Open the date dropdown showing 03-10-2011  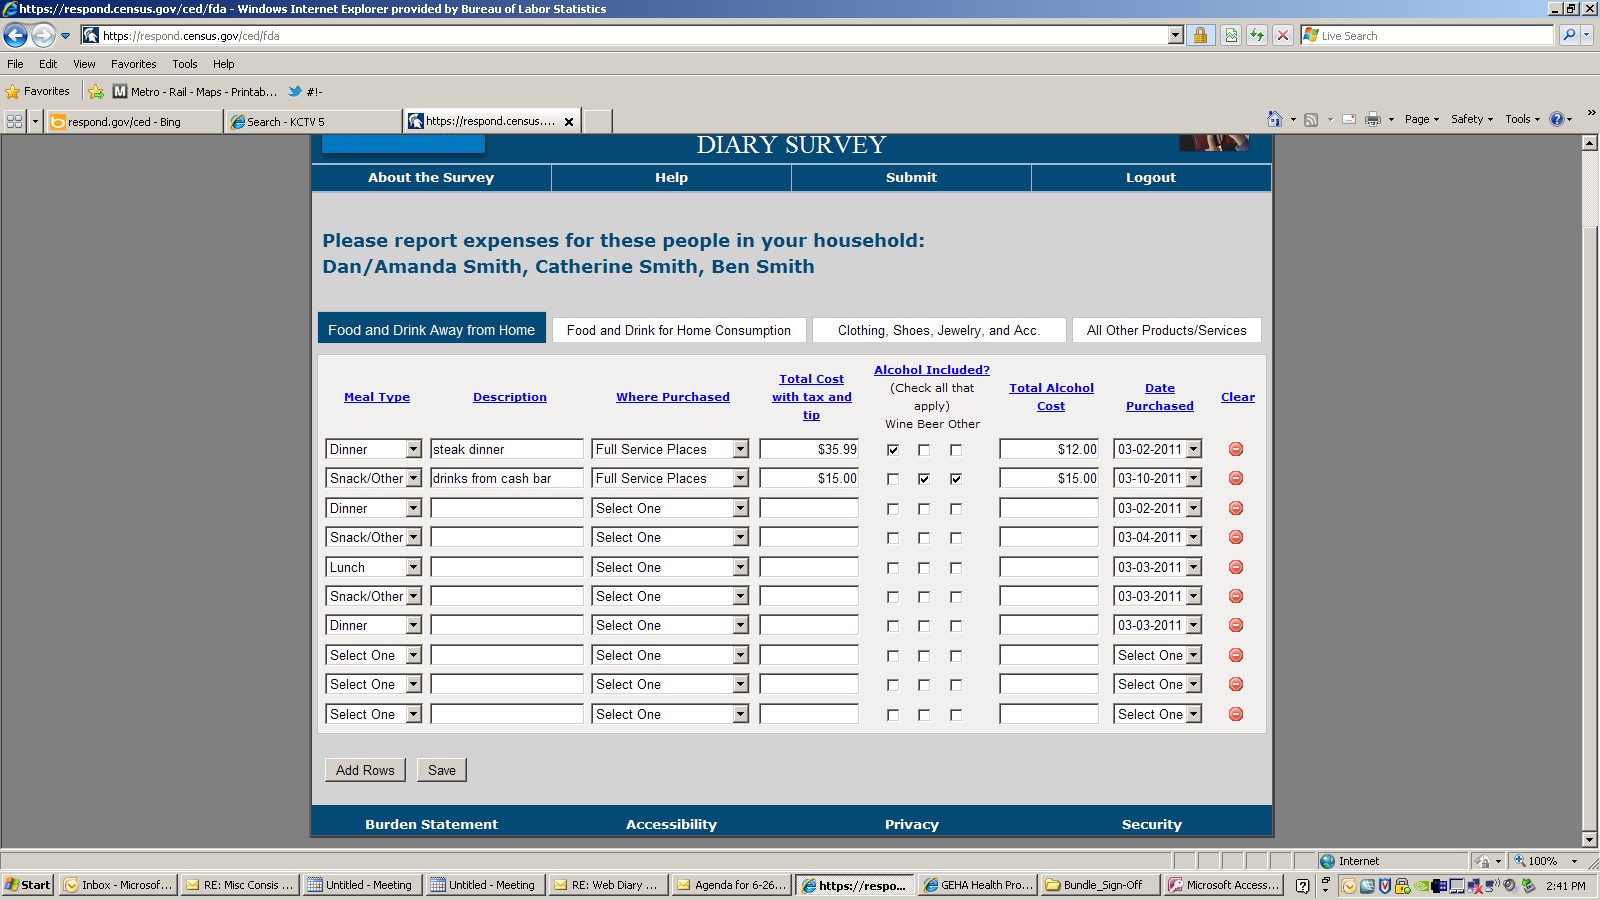[x=1193, y=479]
